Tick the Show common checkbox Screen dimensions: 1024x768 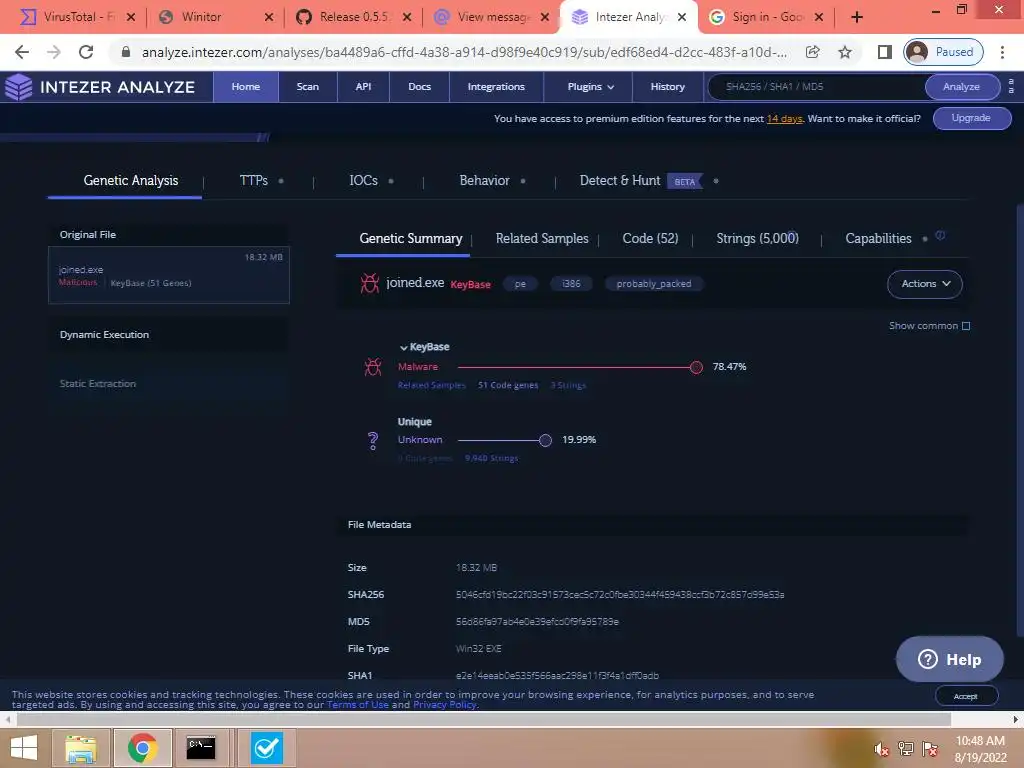pyautogui.click(x=966, y=326)
